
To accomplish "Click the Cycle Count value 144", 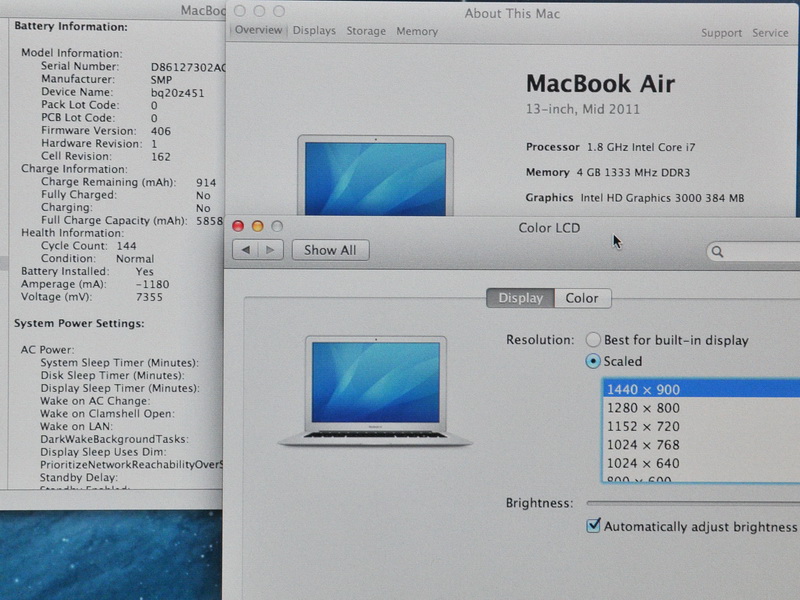I will [127, 246].
